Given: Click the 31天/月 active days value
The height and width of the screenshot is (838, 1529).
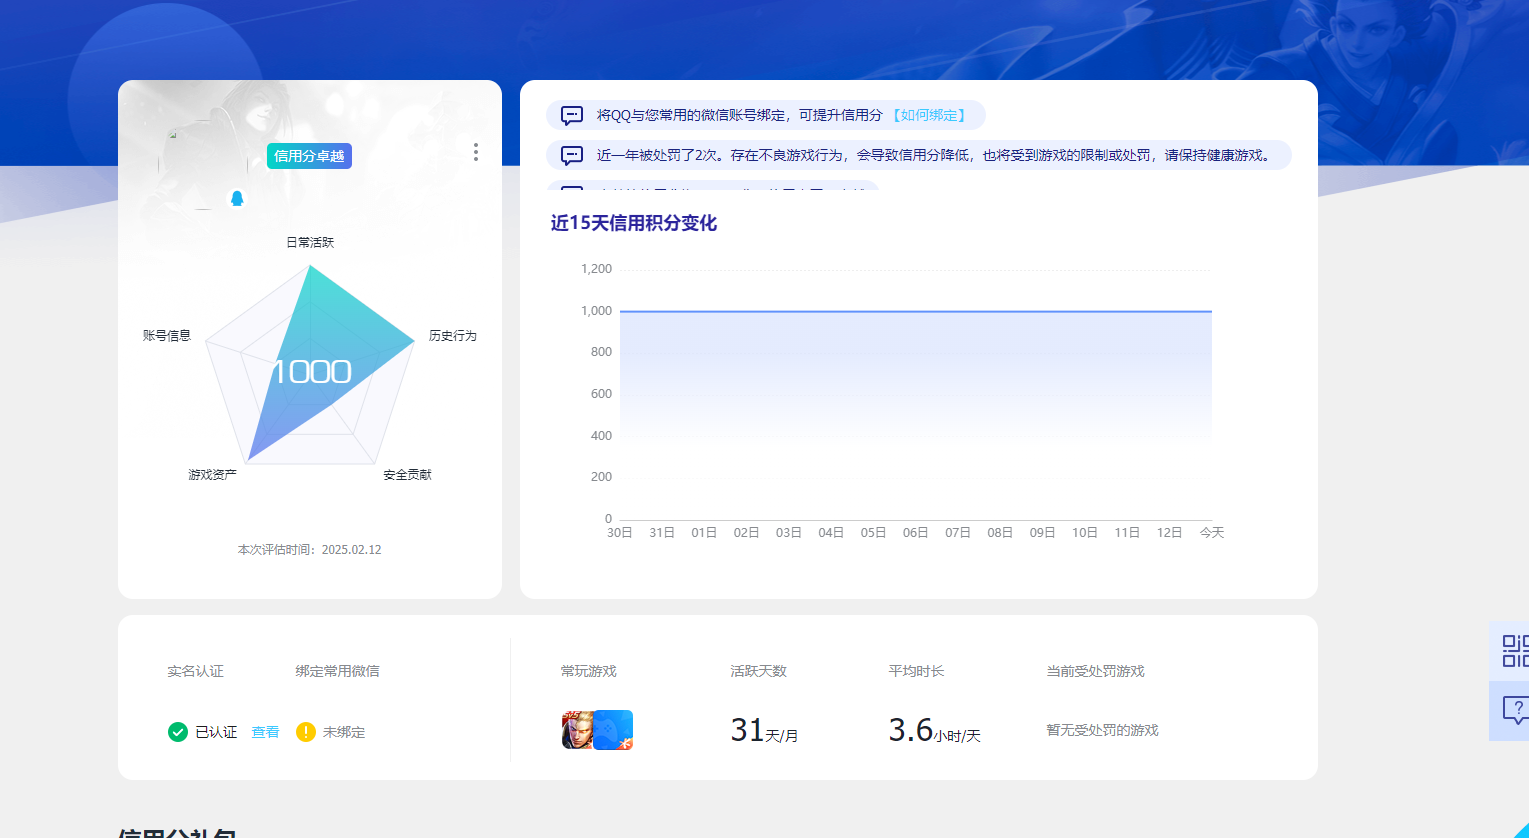Looking at the screenshot, I should pyautogui.click(x=765, y=731).
